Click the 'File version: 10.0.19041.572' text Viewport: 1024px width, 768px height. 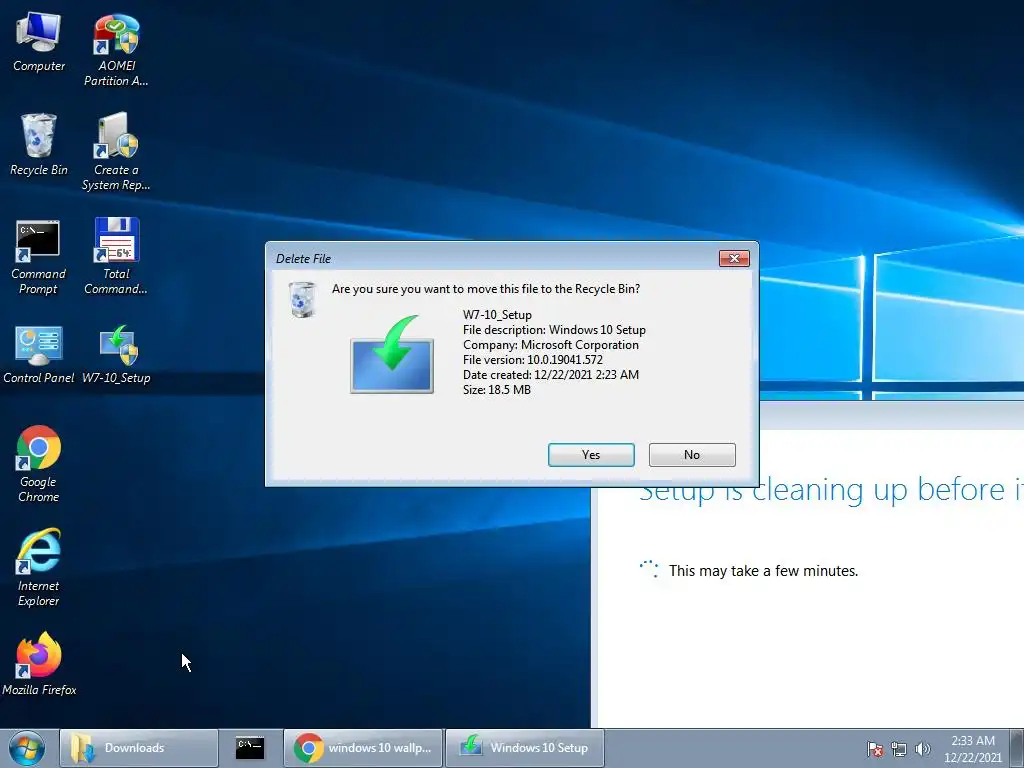click(533, 360)
